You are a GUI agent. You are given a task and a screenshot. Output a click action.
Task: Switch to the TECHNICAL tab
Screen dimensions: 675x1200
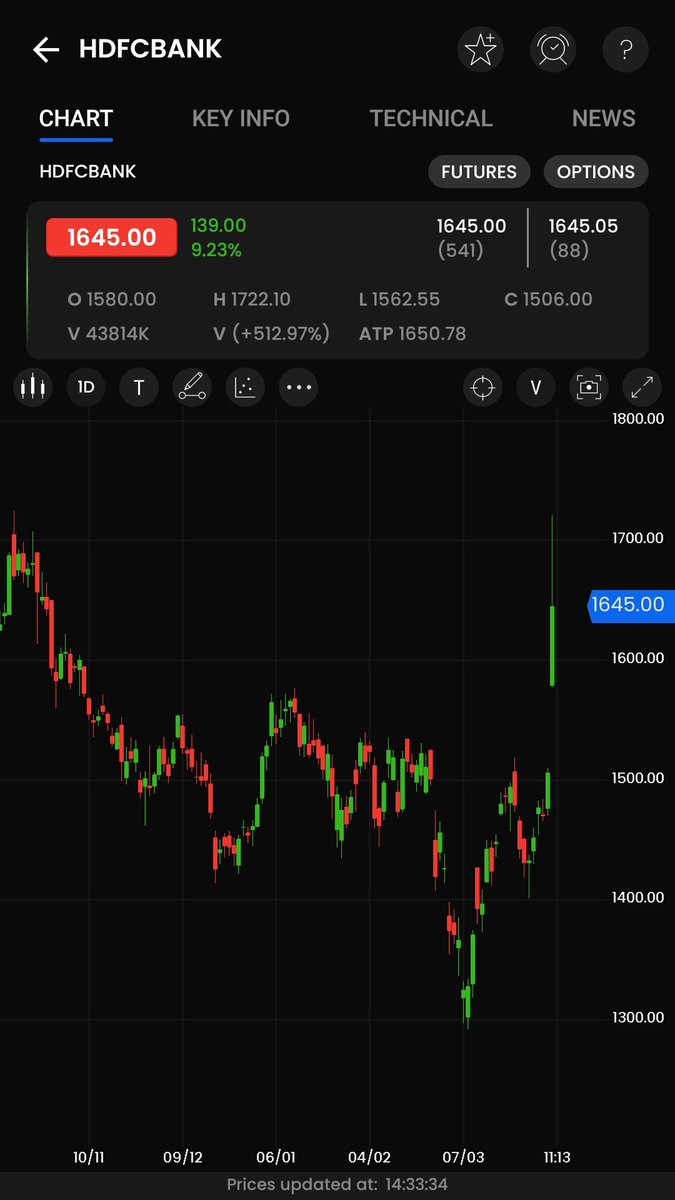pos(431,118)
